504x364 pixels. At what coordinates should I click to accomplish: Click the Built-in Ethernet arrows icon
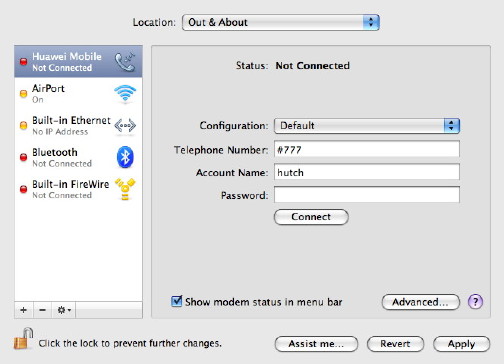(x=125, y=126)
